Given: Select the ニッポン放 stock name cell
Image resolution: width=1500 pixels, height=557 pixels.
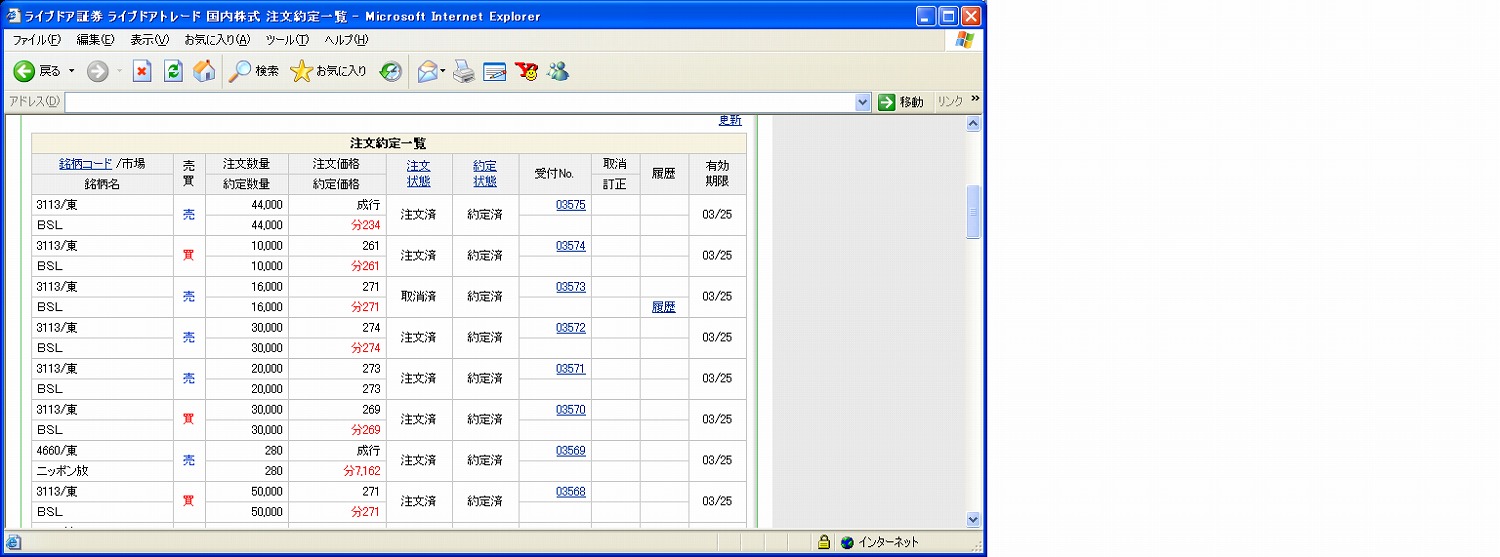Looking at the screenshot, I should [103, 471].
